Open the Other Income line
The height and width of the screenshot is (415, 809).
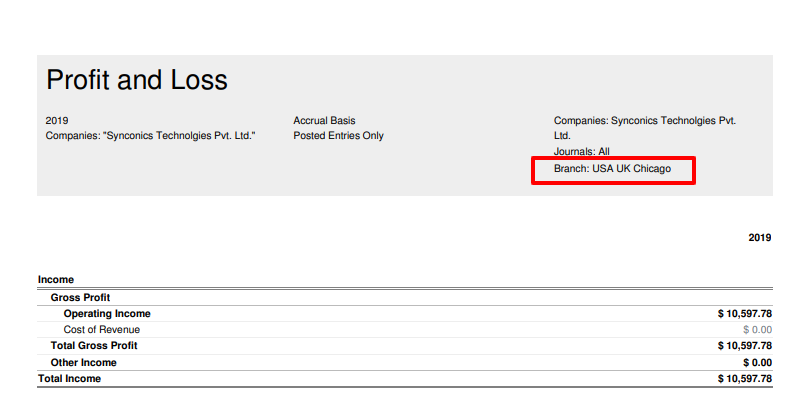[x=84, y=362]
